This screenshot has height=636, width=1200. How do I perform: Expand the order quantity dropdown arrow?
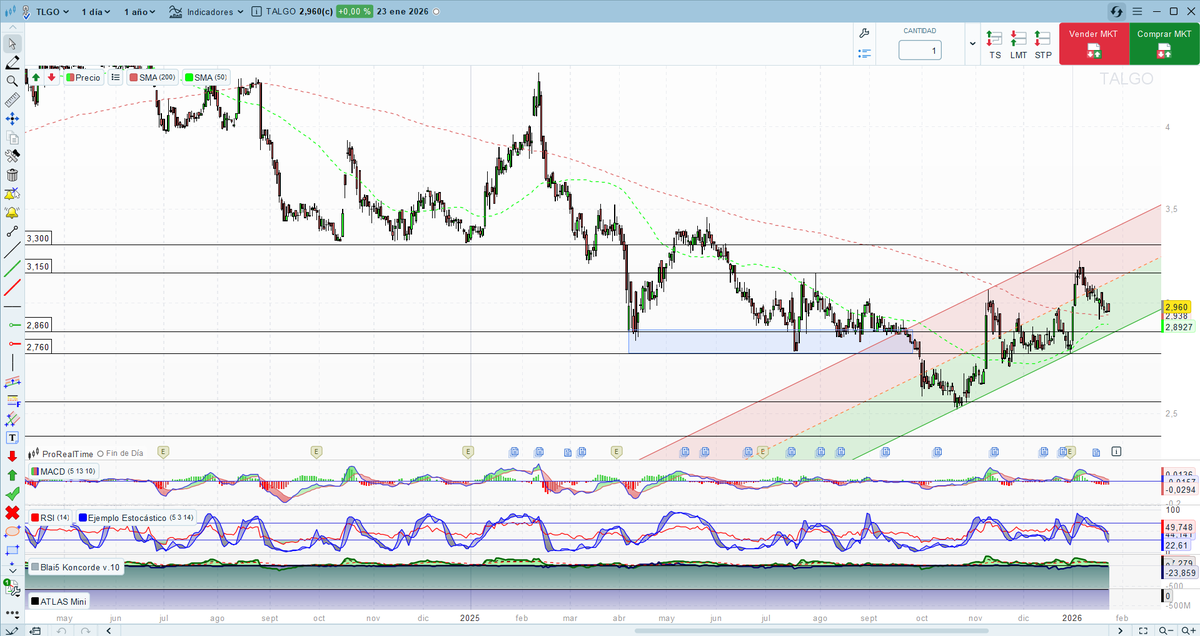click(x=972, y=45)
